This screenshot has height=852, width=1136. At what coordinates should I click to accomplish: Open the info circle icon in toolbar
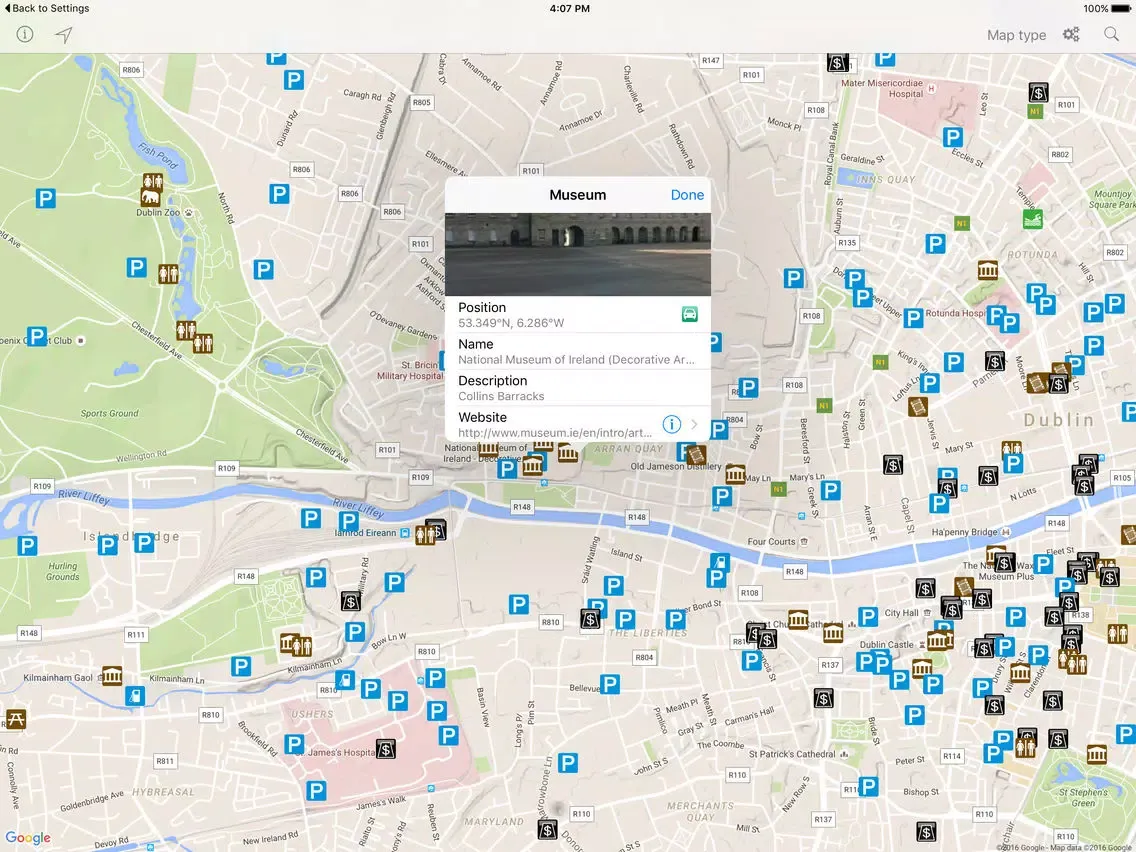[x=25, y=34]
